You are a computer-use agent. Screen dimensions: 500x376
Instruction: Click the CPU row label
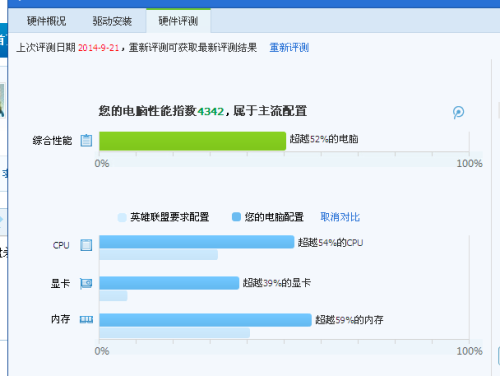(x=61, y=245)
